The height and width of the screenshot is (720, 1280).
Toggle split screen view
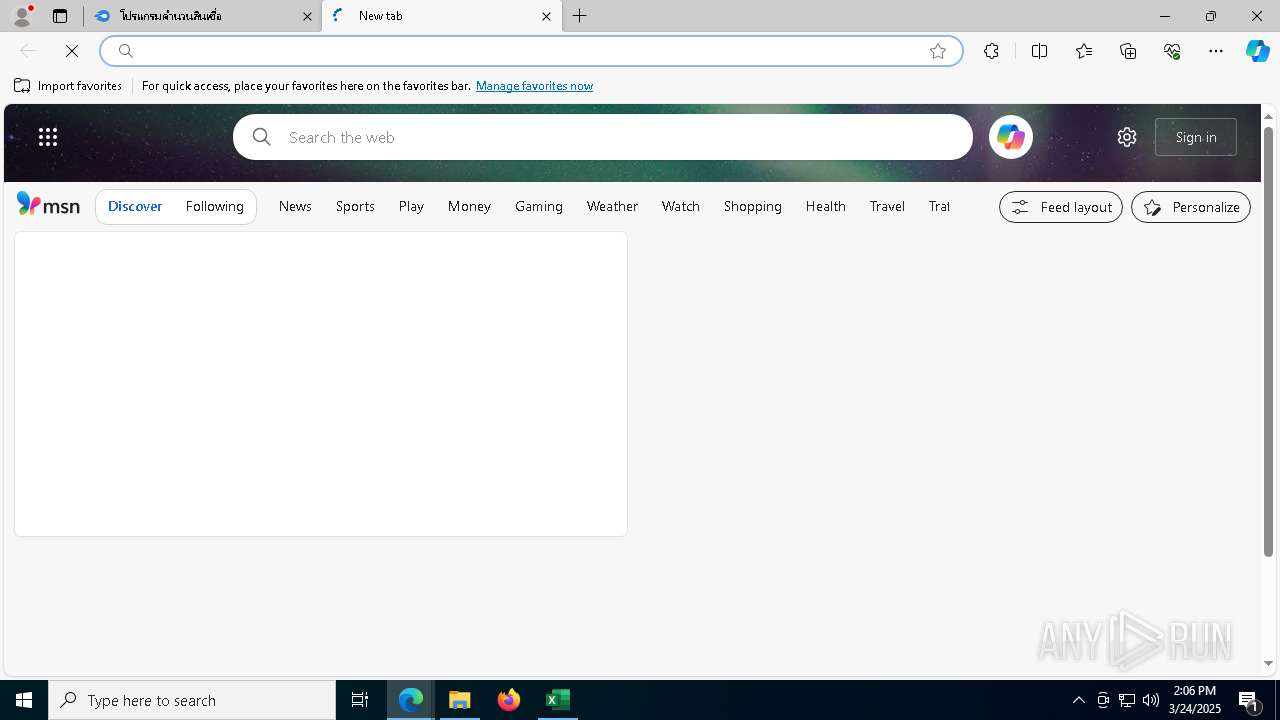[1039, 51]
